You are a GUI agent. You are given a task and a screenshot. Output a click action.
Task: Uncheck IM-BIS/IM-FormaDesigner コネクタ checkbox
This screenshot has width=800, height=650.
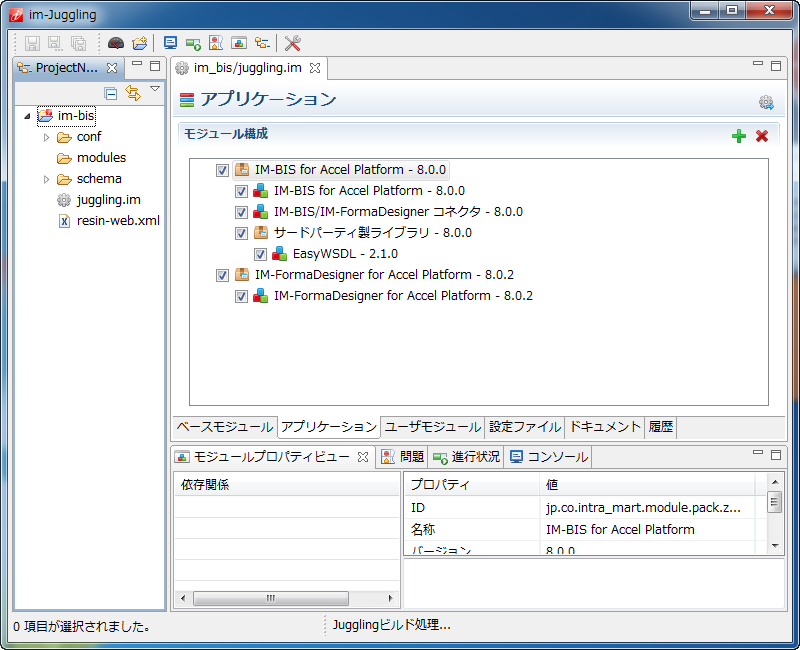(241, 212)
